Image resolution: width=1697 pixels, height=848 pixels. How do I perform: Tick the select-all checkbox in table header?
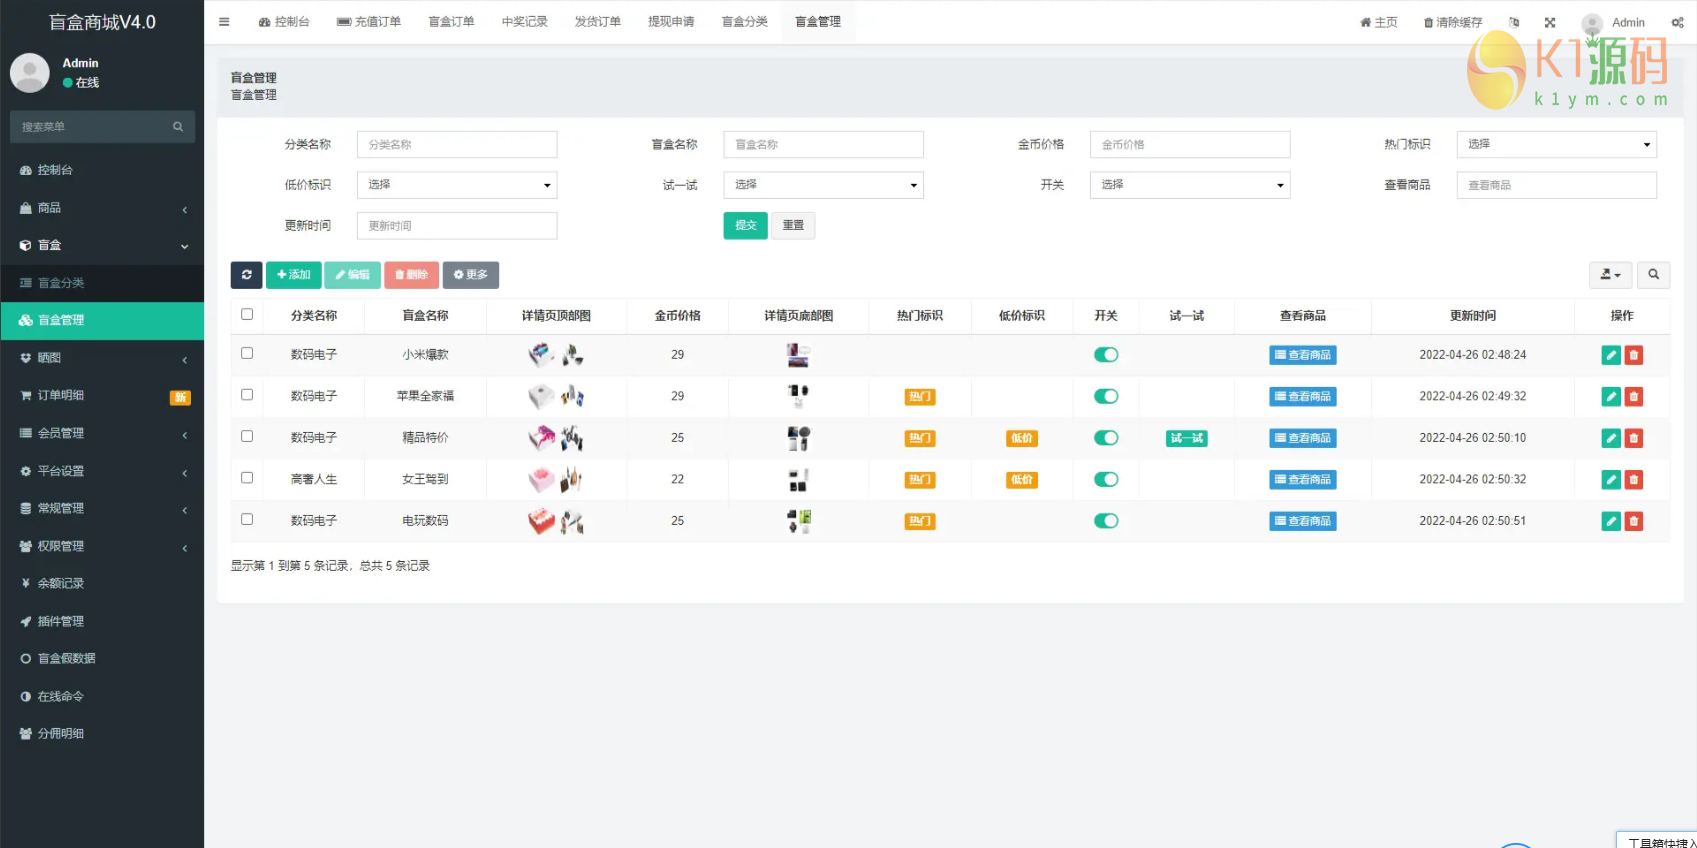(247, 315)
